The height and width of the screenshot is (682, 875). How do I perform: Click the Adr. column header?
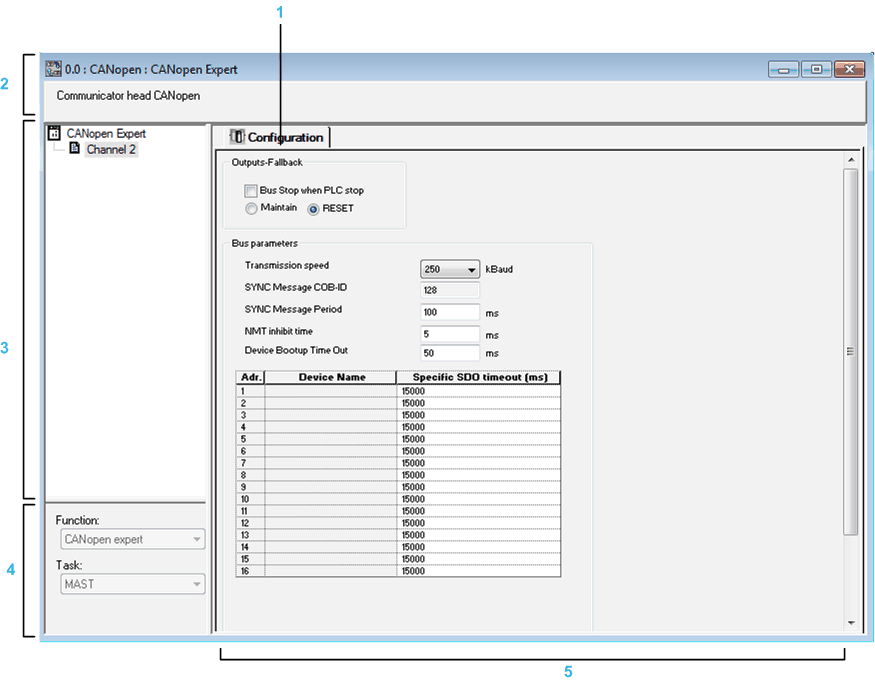coord(251,377)
